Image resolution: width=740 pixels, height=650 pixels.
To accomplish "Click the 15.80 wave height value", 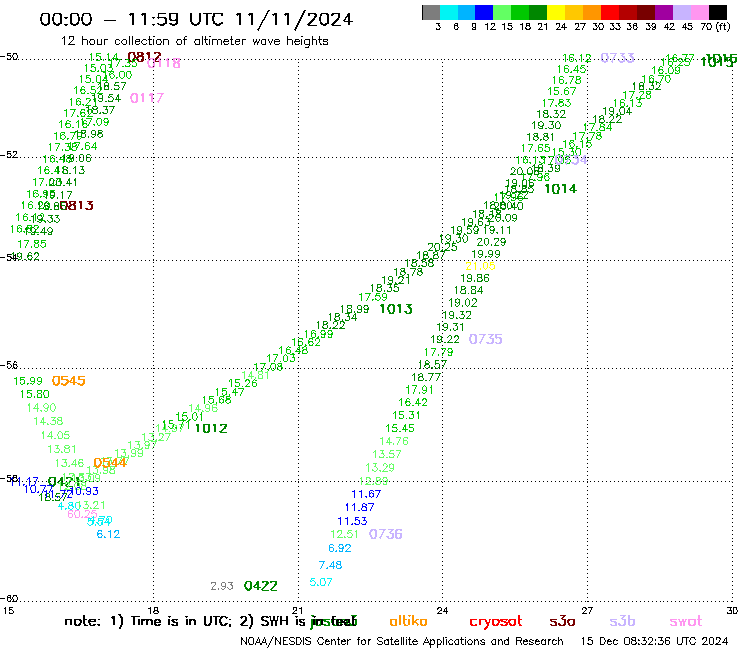I will click(x=34, y=394).
